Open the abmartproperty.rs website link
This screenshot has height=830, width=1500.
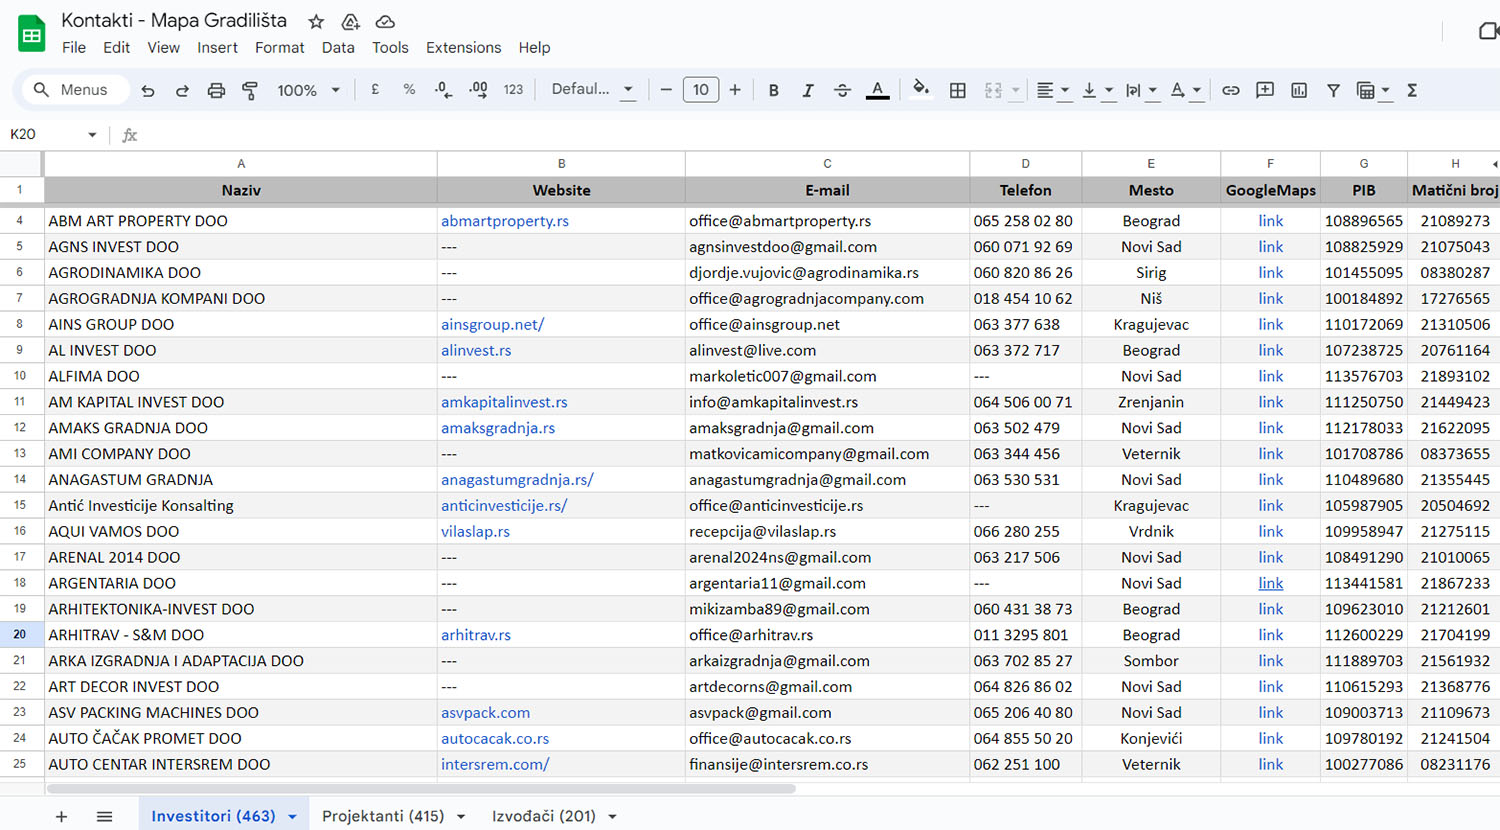coord(504,221)
